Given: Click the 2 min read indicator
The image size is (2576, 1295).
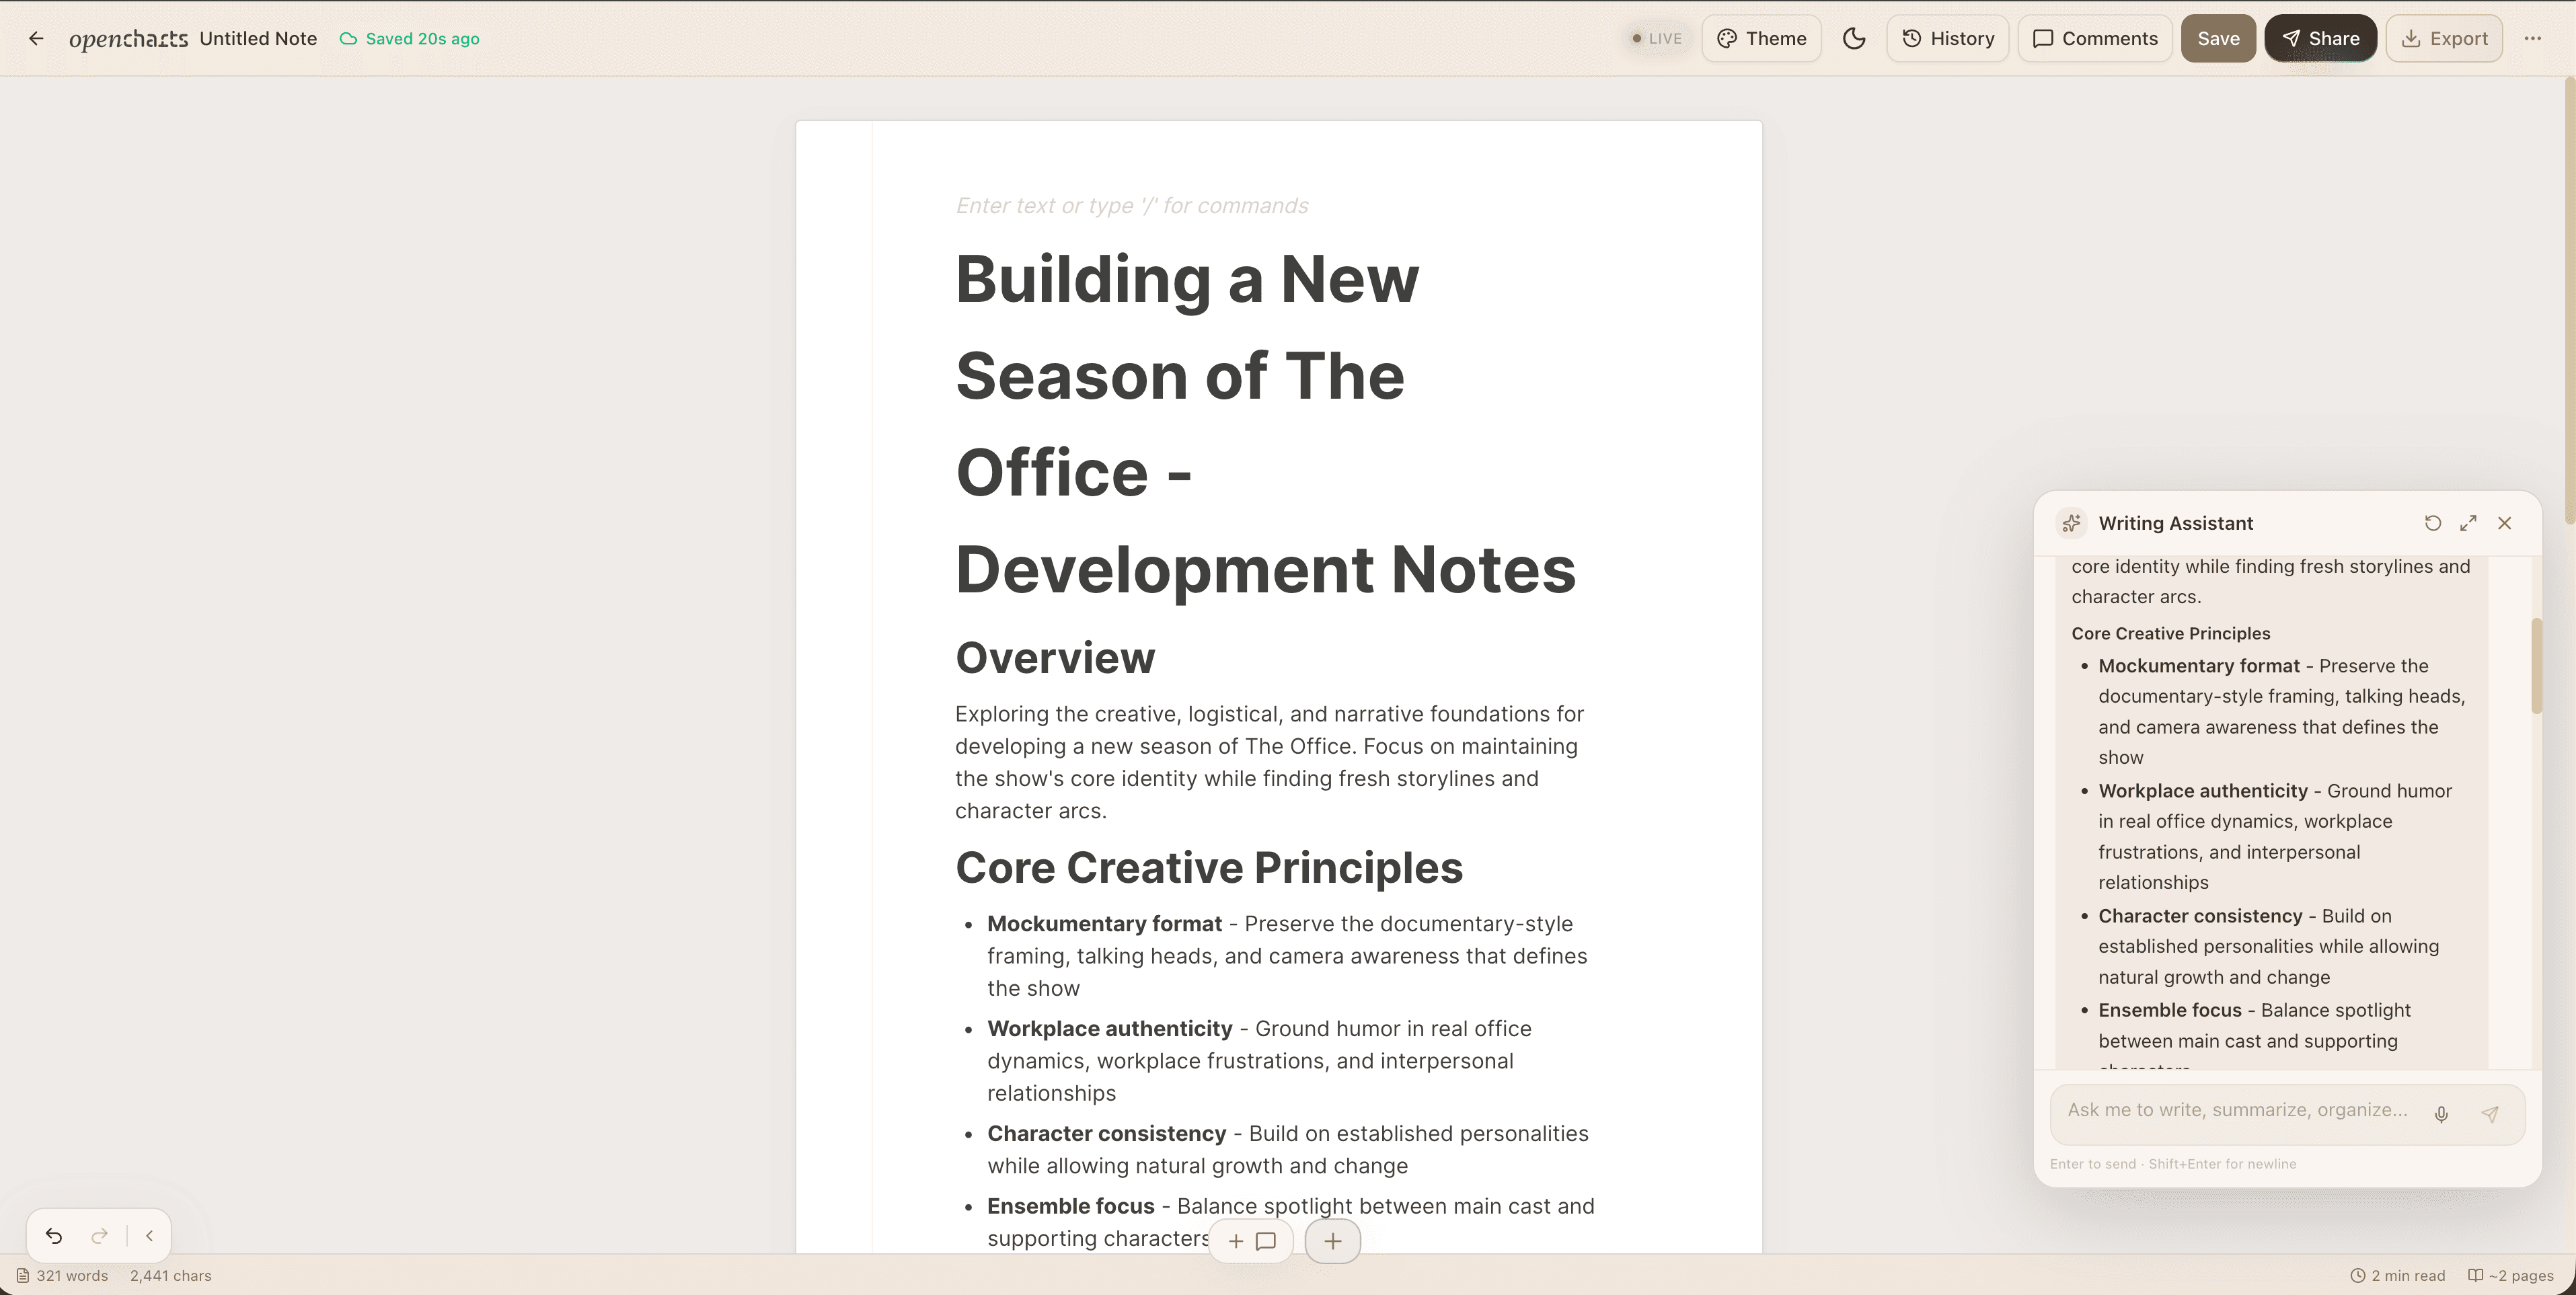Looking at the screenshot, I should pos(2397,1275).
